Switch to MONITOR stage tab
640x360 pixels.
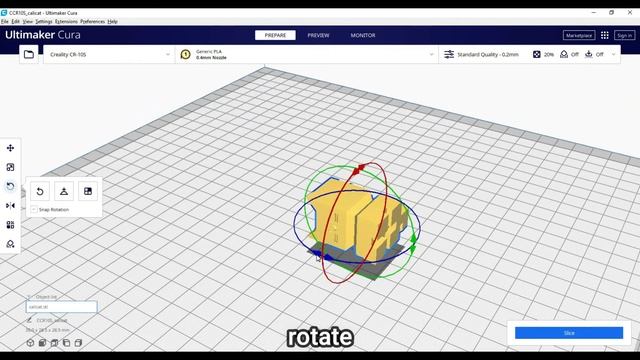tap(363, 36)
